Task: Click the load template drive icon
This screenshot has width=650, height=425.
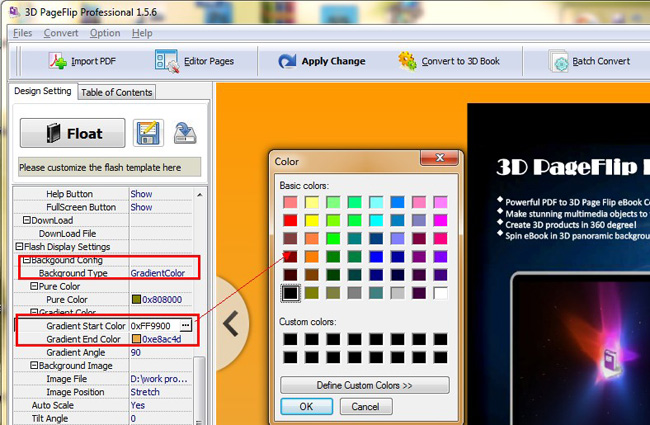Action: click(x=185, y=133)
